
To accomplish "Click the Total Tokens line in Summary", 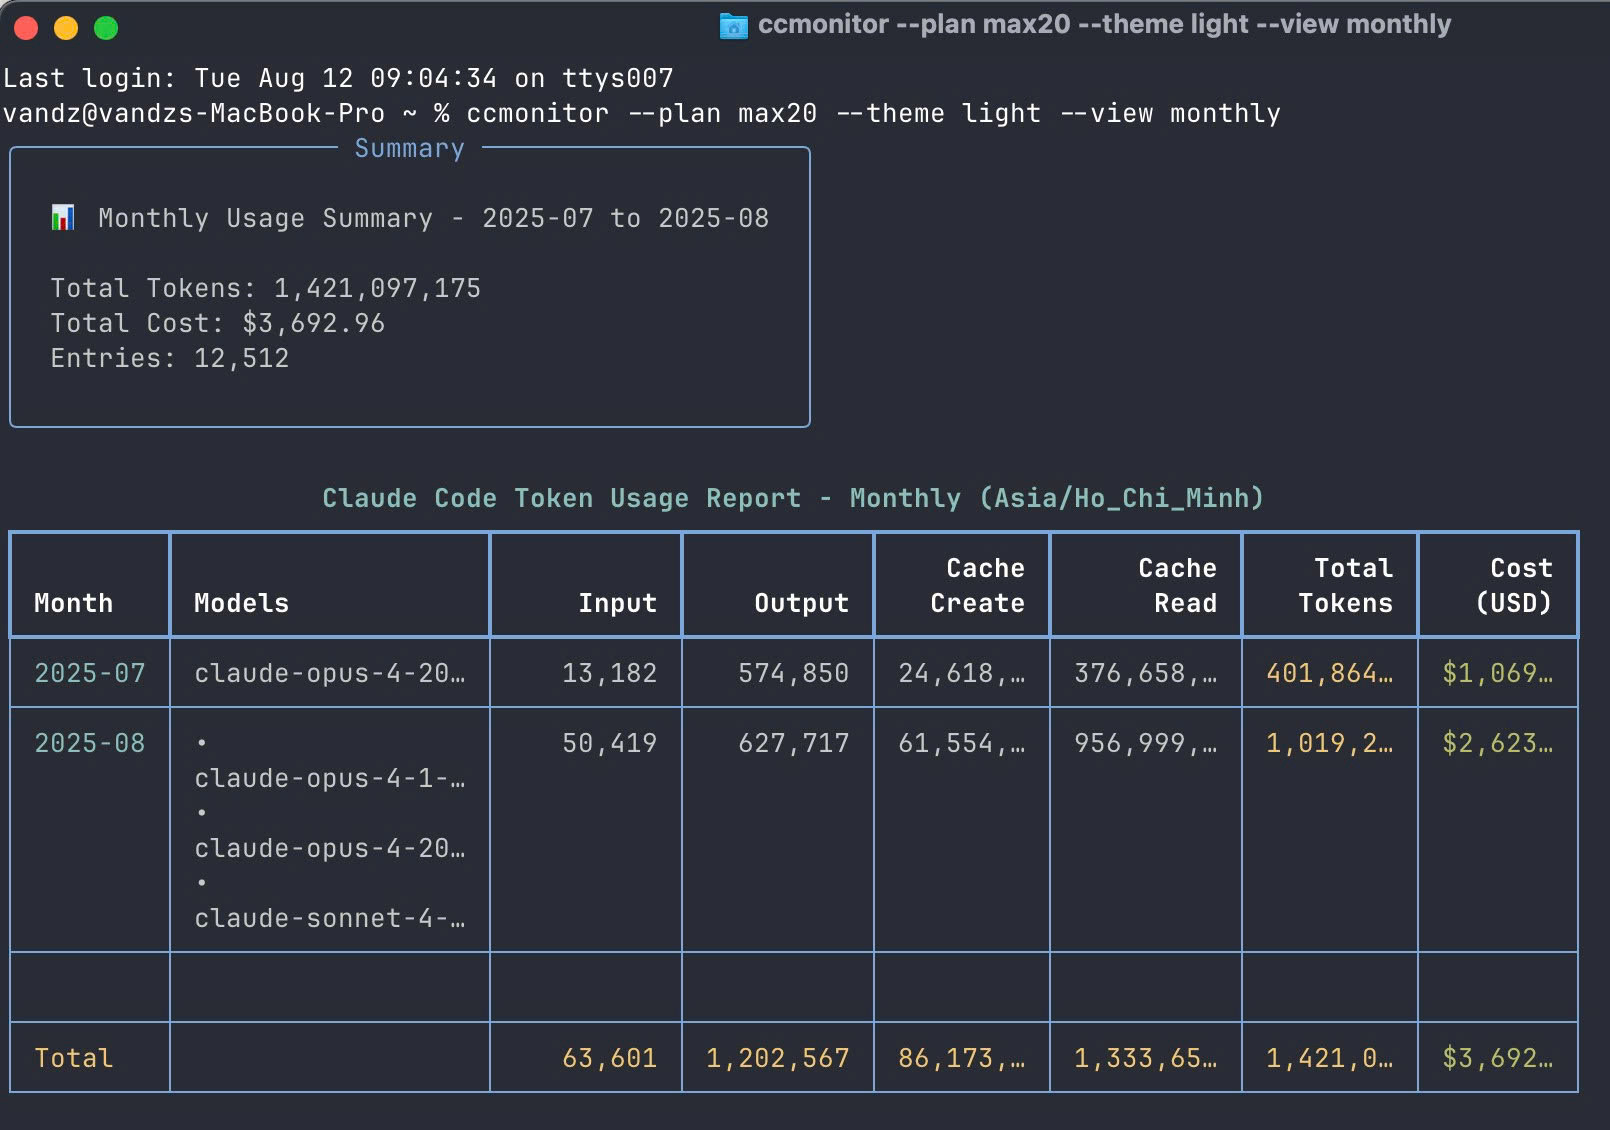I will tap(265, 288).
